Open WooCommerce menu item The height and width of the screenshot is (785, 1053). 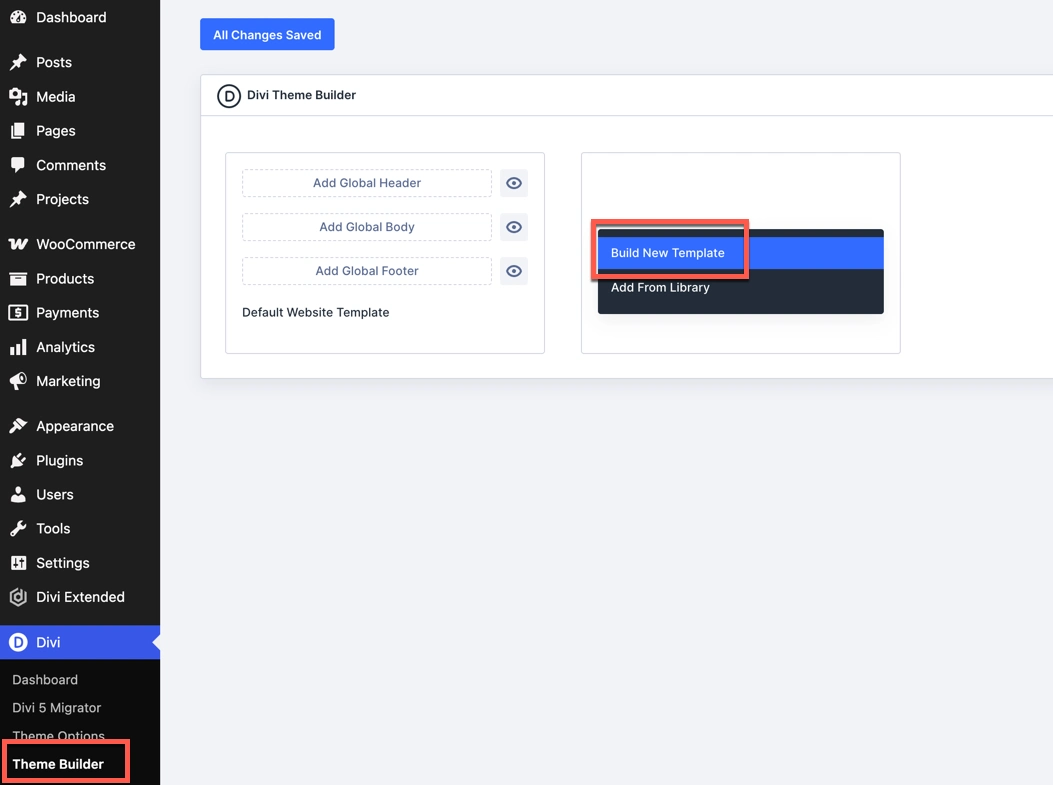point(80,244)
